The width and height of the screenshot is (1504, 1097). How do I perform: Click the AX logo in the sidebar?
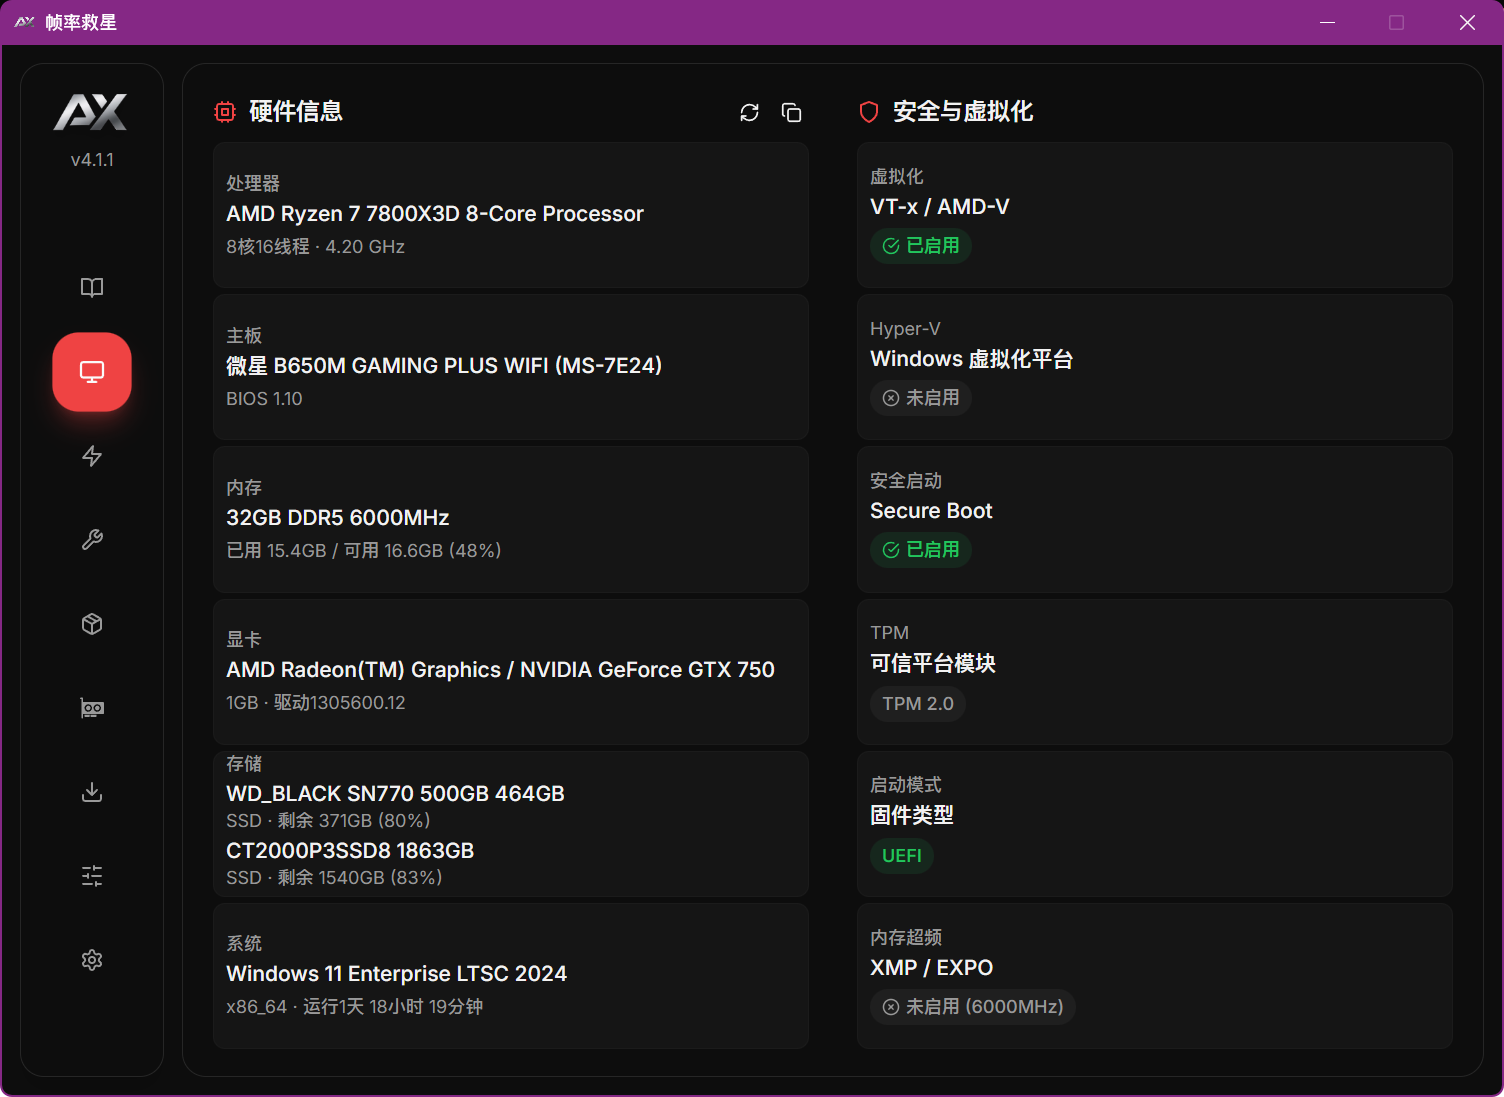[91, 112]
